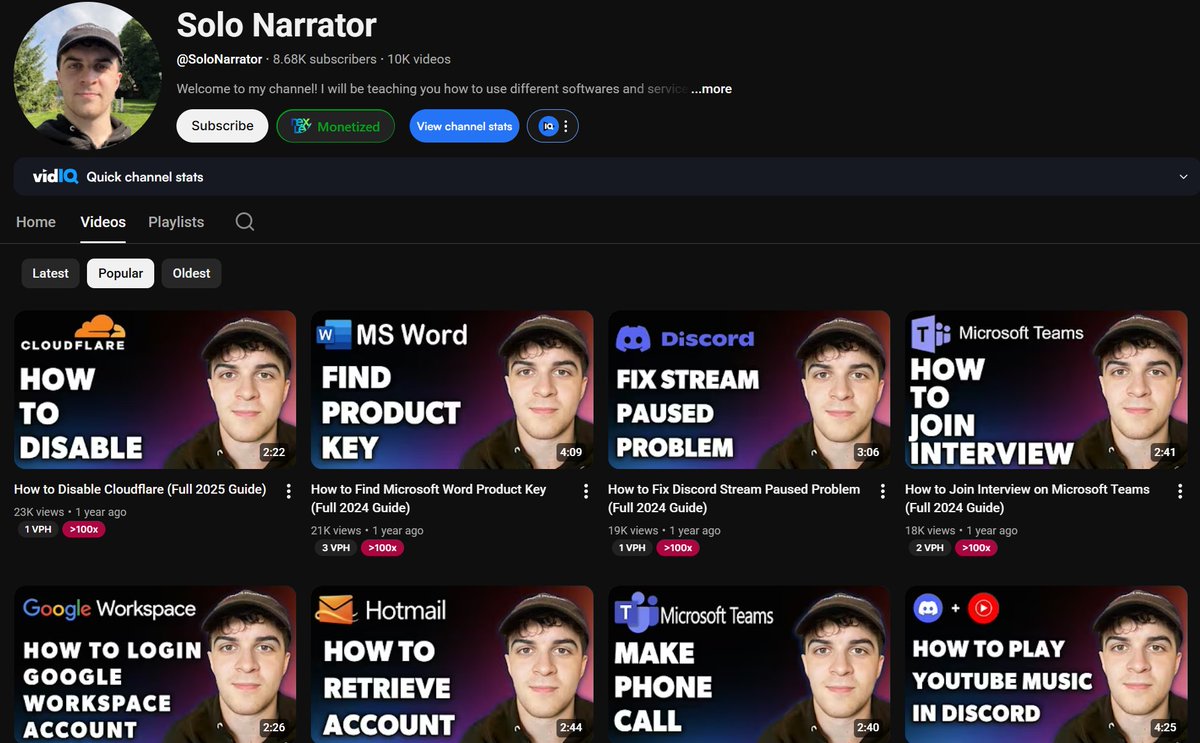Screen dimensions: 1200x743
Task: Open View channel stats
Action: click(464, 126)
